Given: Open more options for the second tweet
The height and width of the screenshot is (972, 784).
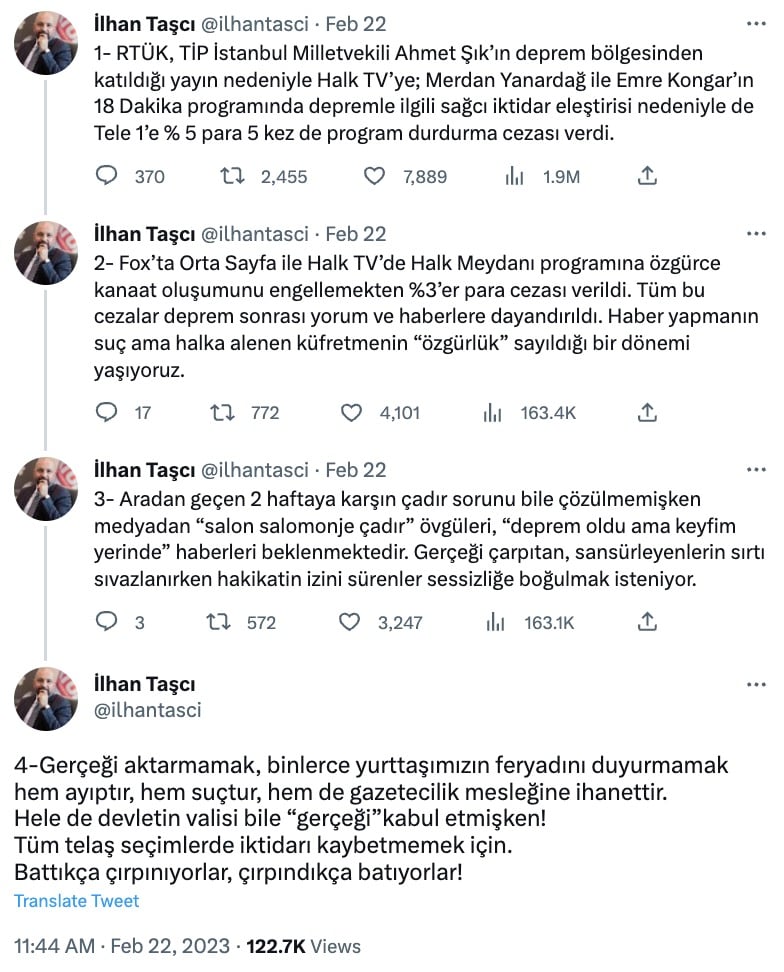Looking at the screenshot, I should click(756, 234).
